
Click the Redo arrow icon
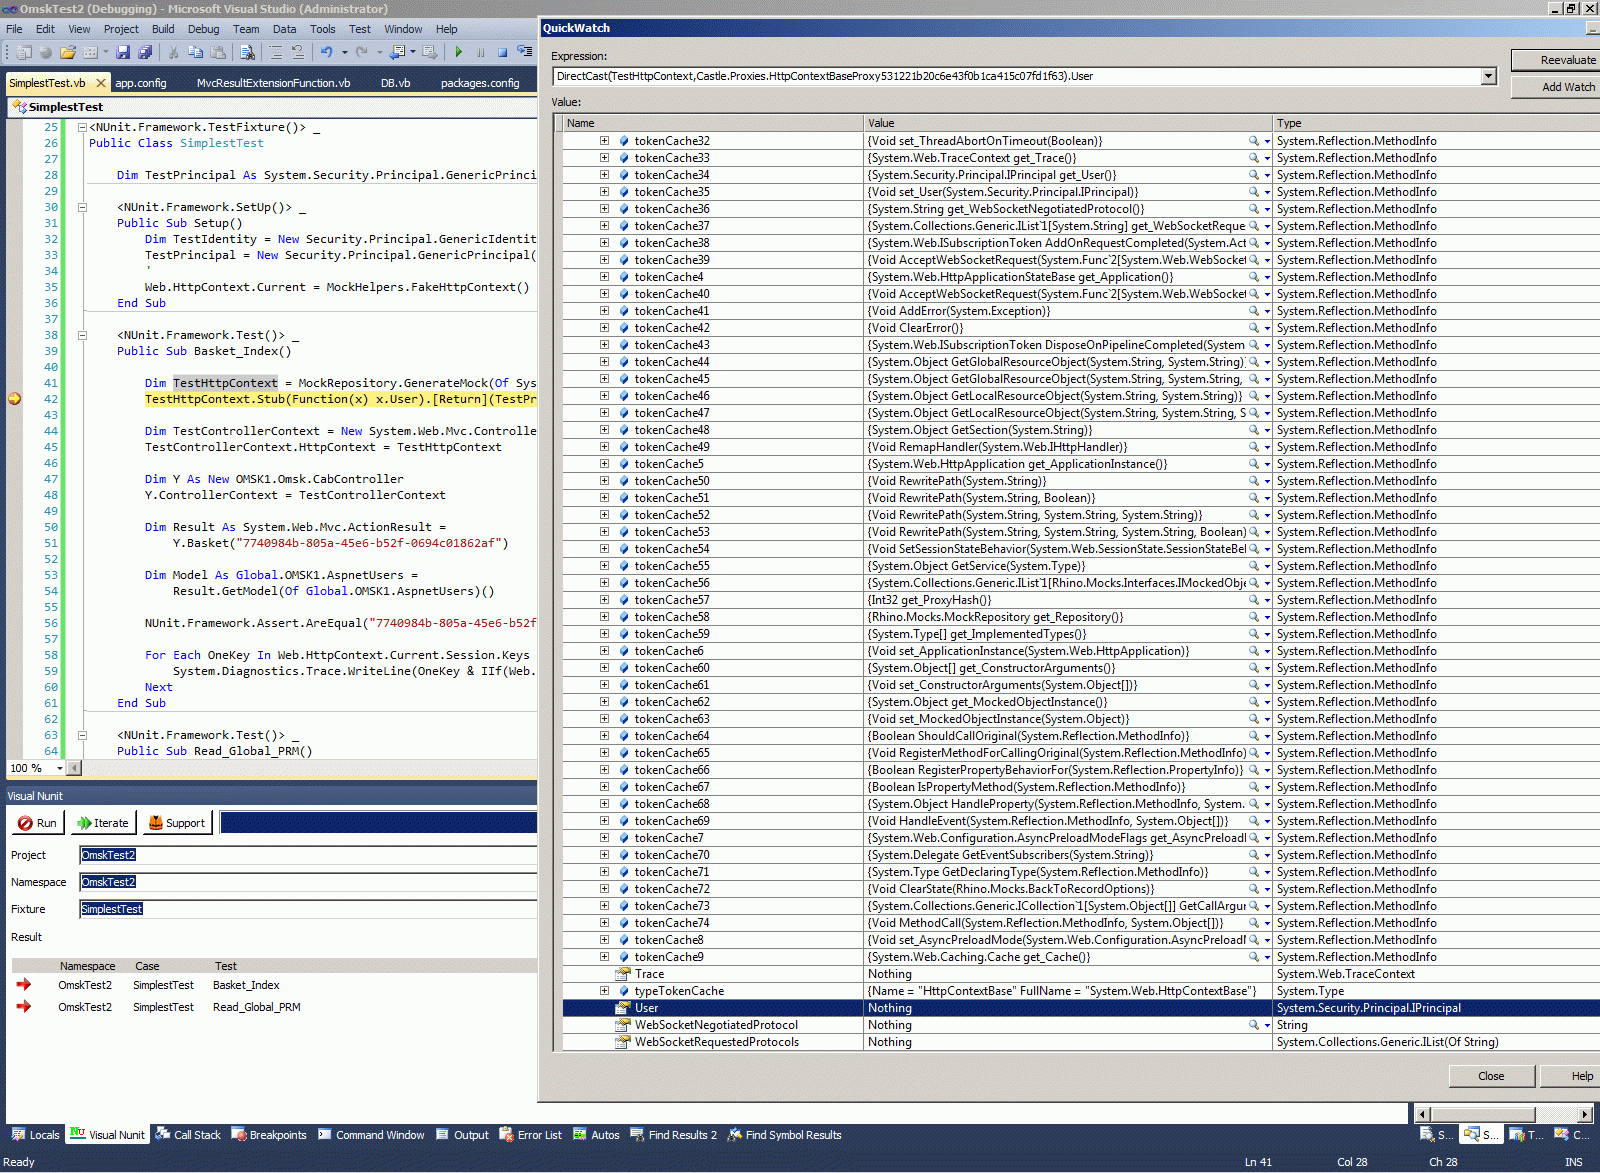pyautogui.click(x=362, y=52)
